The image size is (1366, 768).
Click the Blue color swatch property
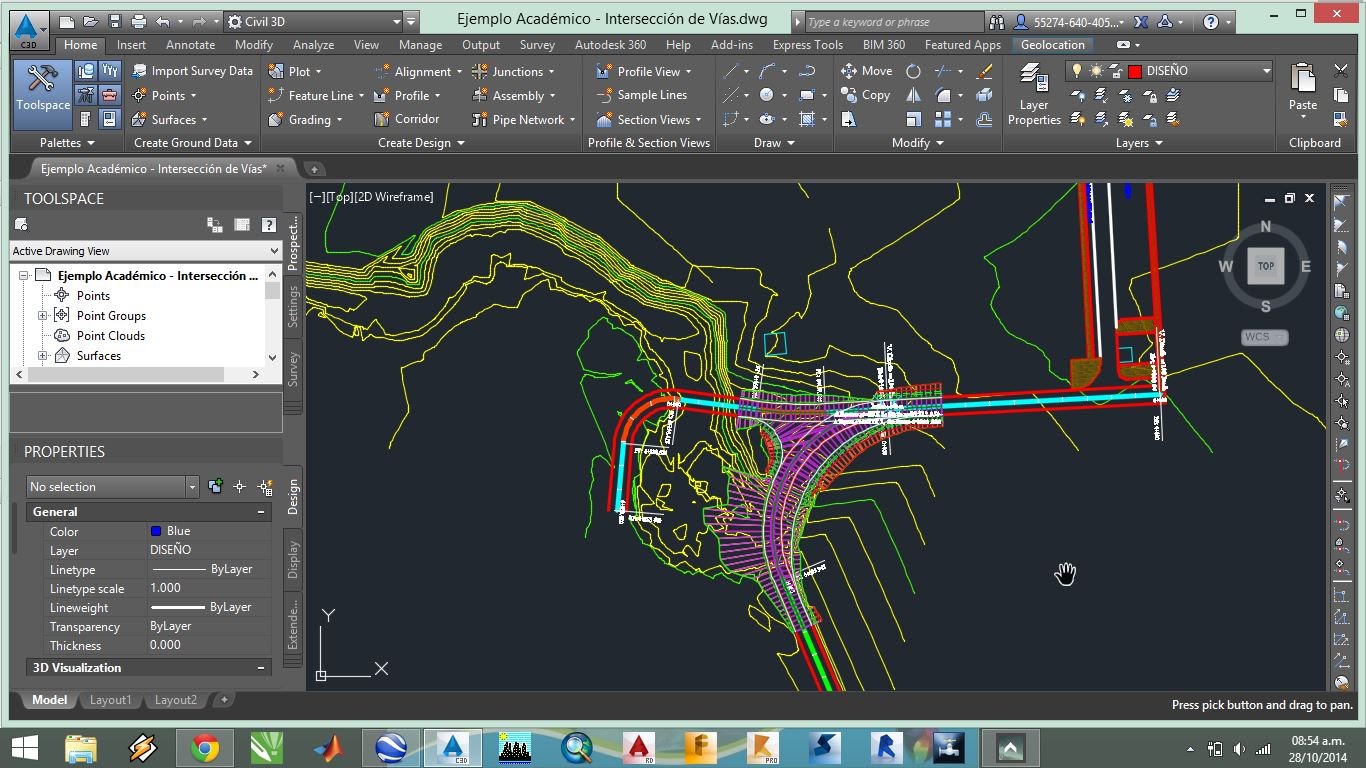click(156, 531)
